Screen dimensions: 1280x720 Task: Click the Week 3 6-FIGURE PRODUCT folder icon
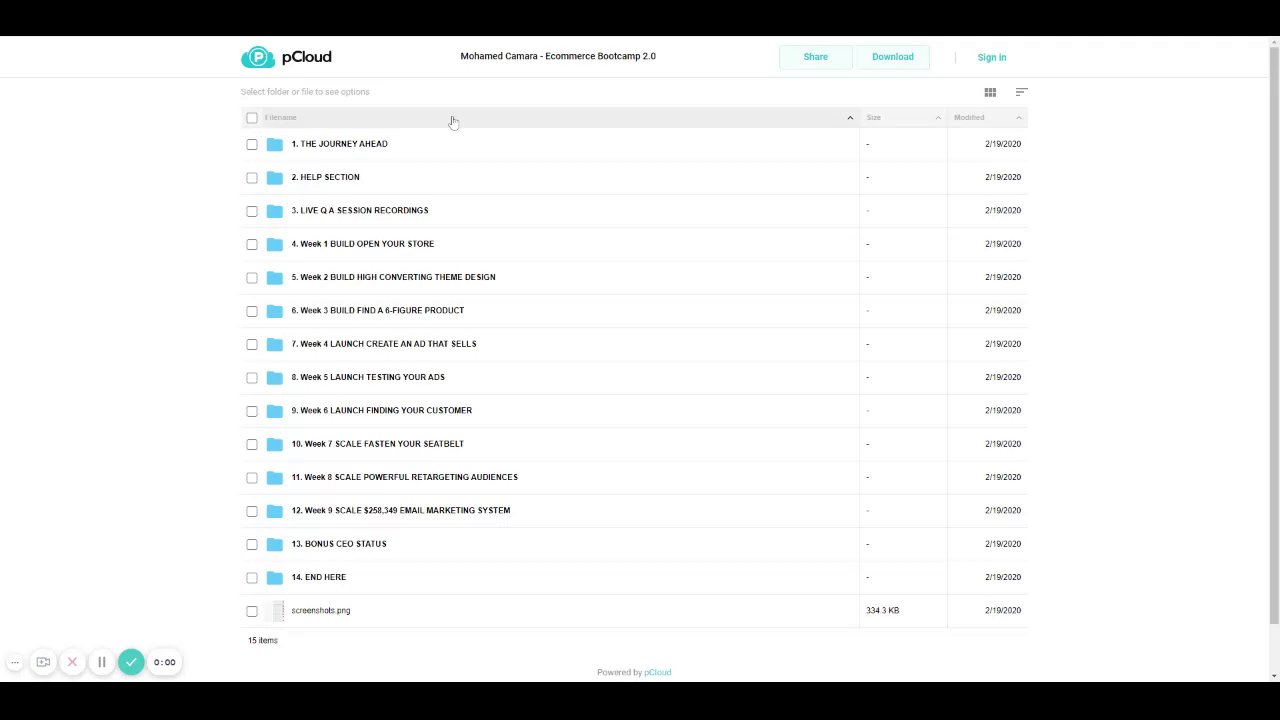pyautogui.click(x=274, y=311)
